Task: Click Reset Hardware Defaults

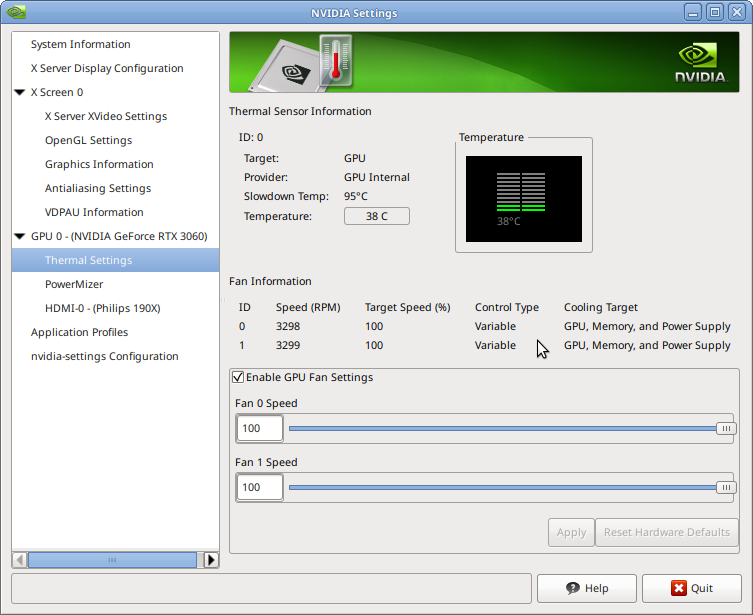Action: [x=666, y=532]
